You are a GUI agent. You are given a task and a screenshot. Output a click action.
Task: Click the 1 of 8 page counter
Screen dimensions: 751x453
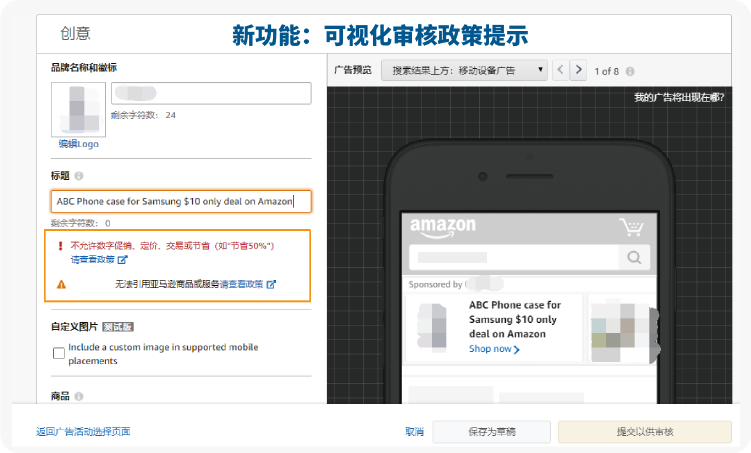point(606,71)
